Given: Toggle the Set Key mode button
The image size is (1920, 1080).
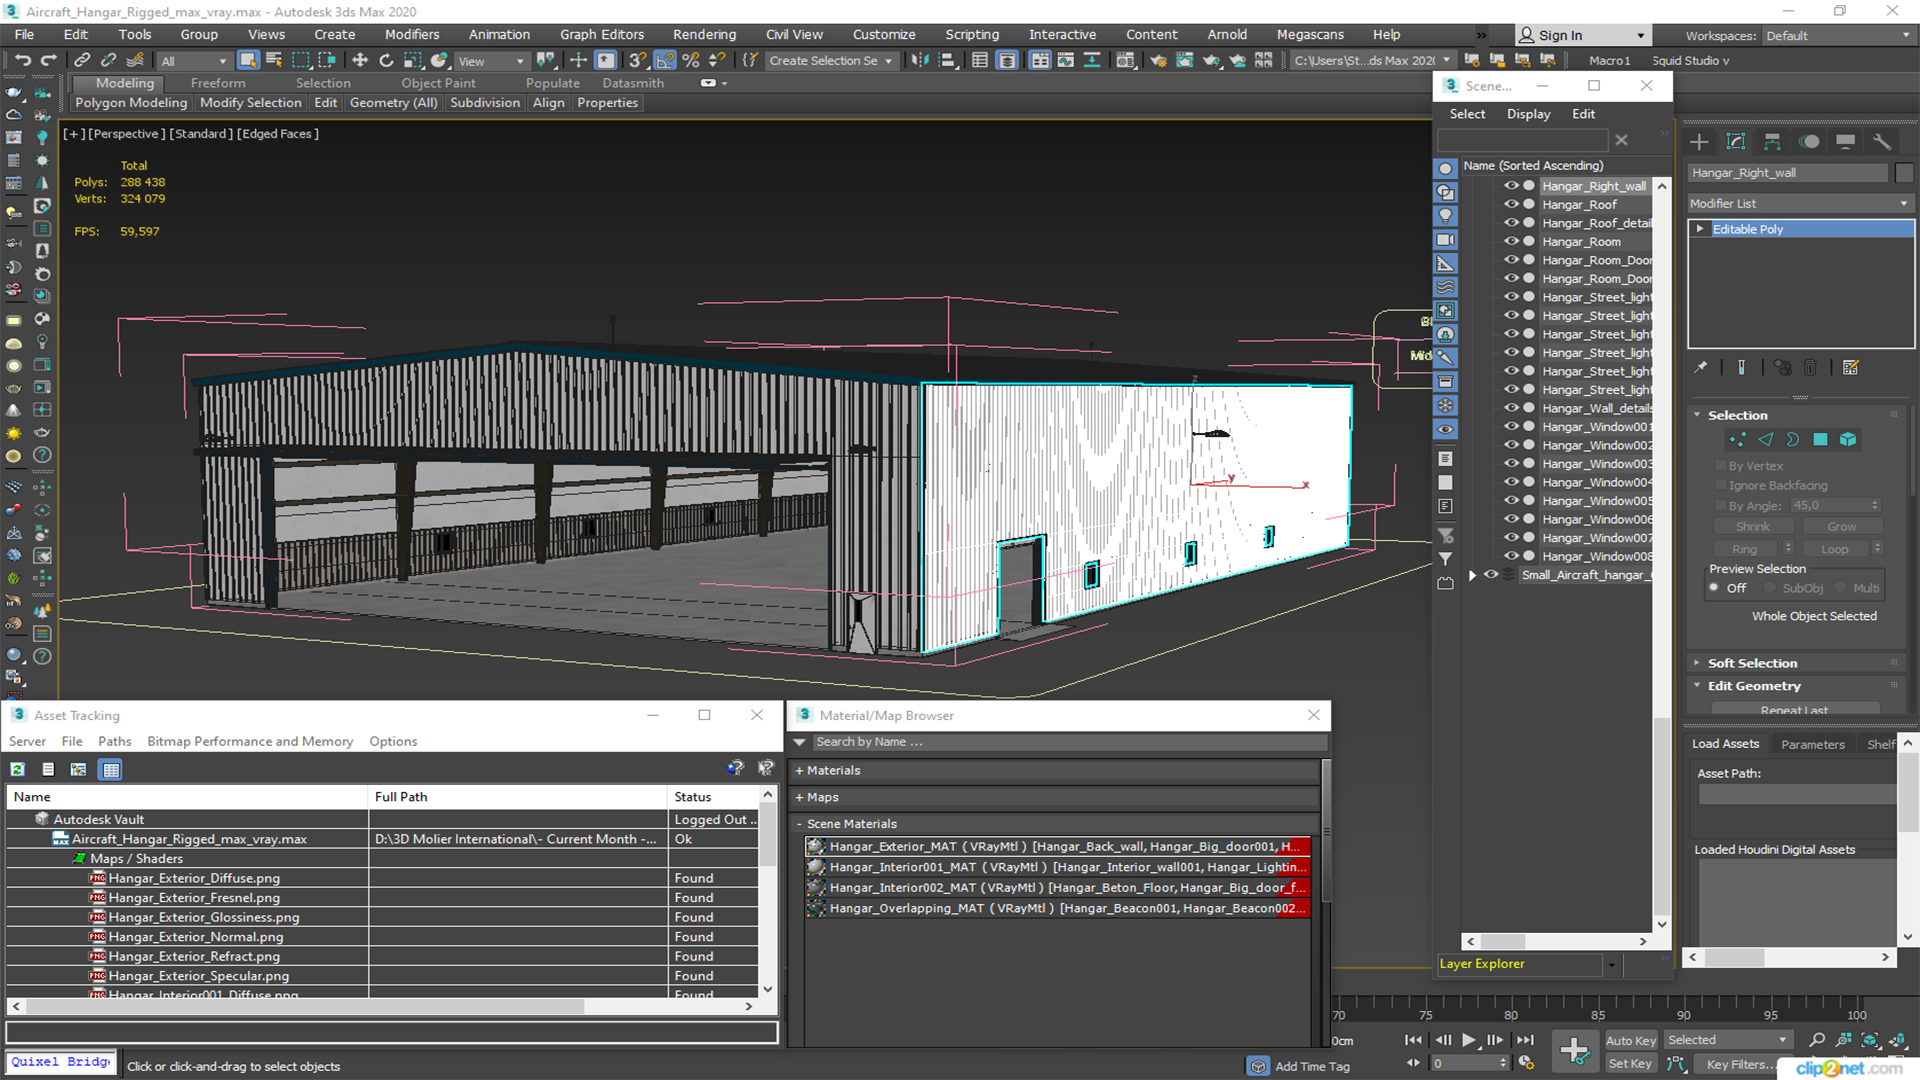Looking at the screenshot, I should pos(1630,1064).
